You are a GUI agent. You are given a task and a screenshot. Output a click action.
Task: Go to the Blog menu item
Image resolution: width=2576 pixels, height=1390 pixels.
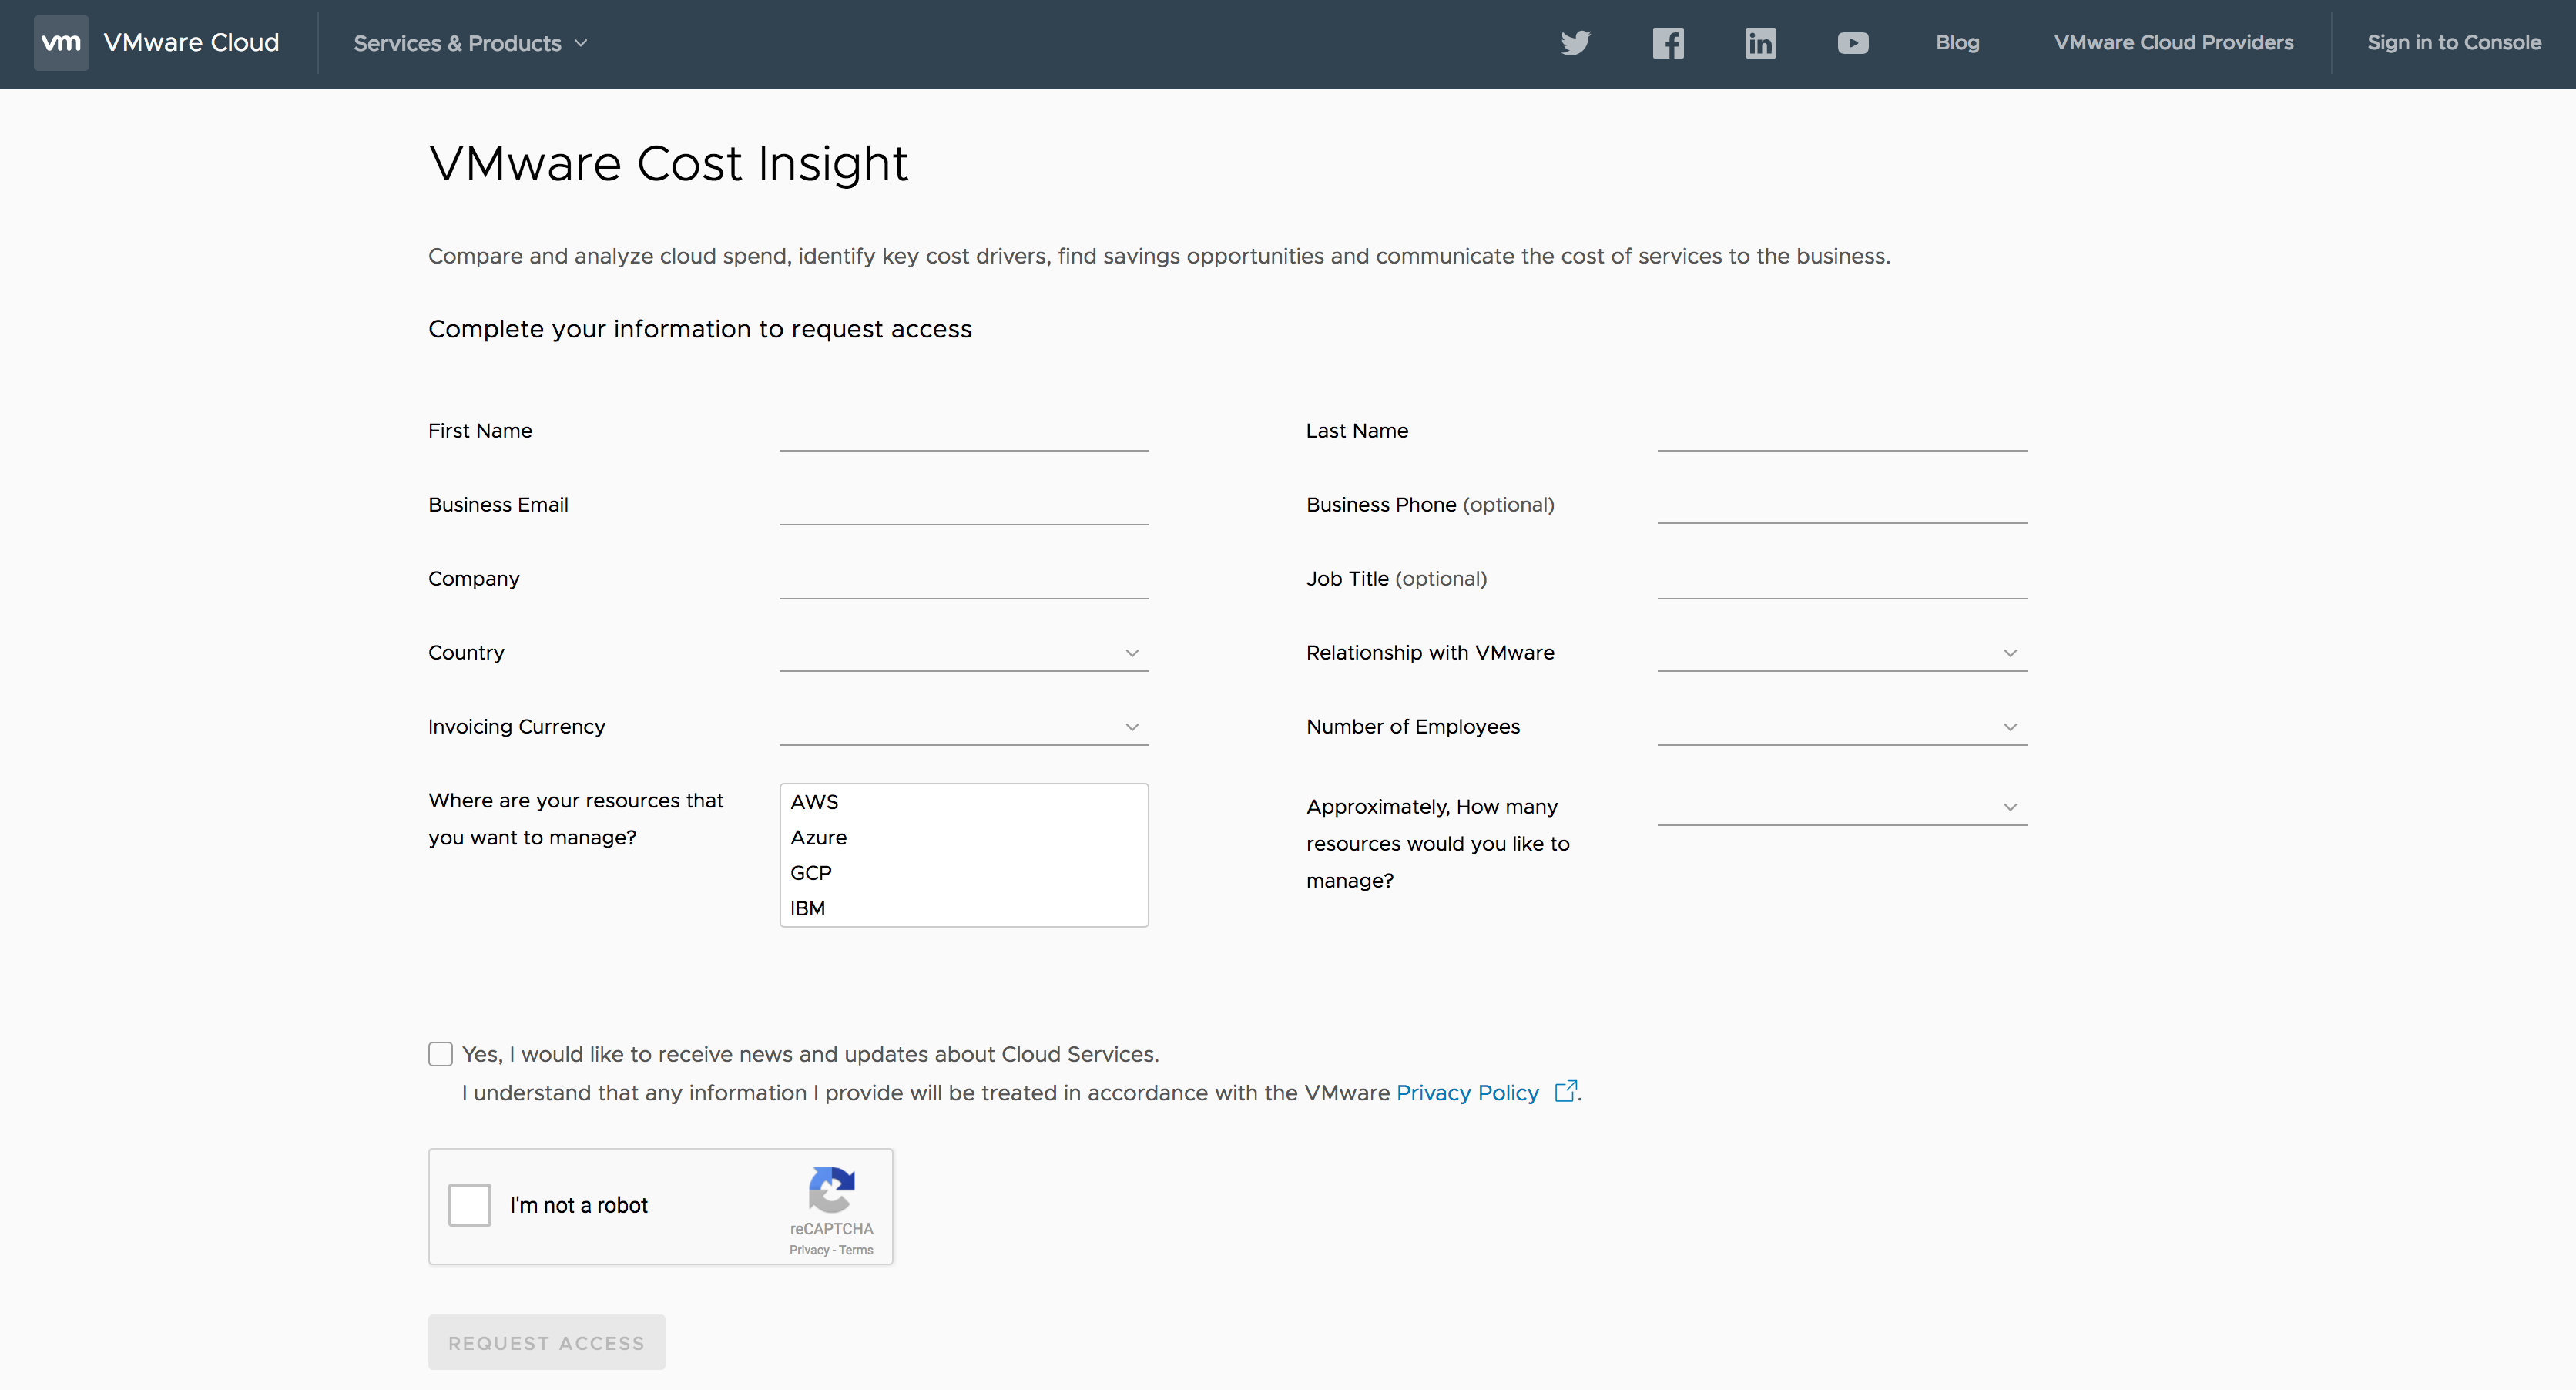(x=1957, y=43)
